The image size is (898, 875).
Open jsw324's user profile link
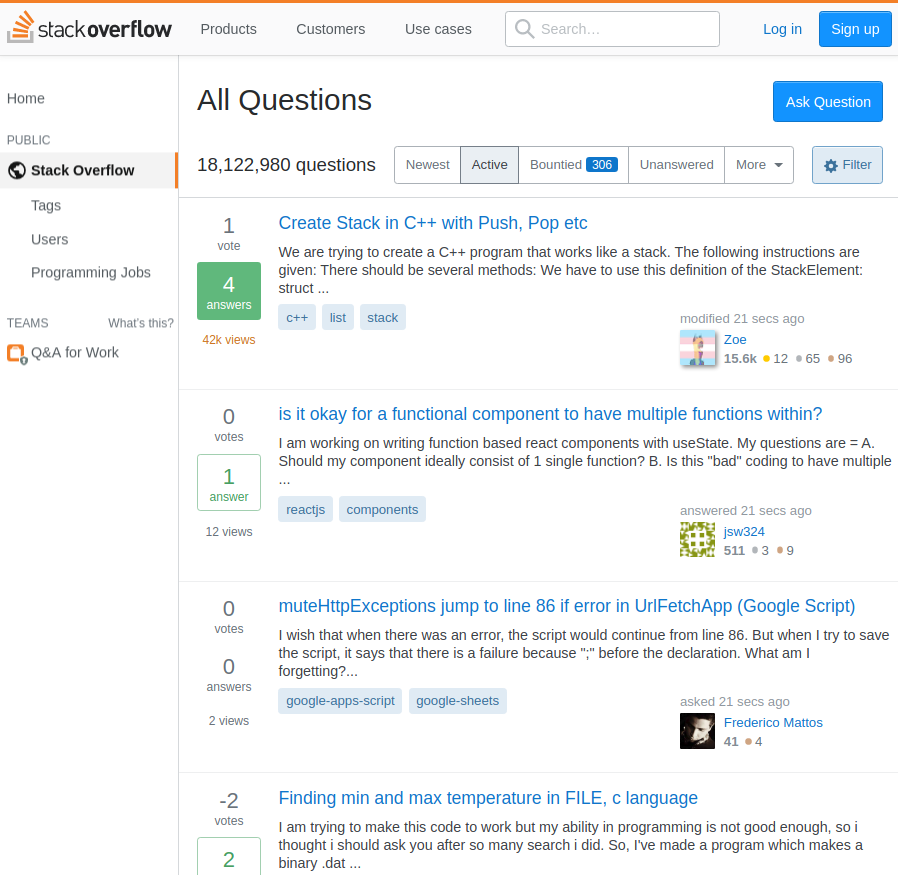click(744, 531)
